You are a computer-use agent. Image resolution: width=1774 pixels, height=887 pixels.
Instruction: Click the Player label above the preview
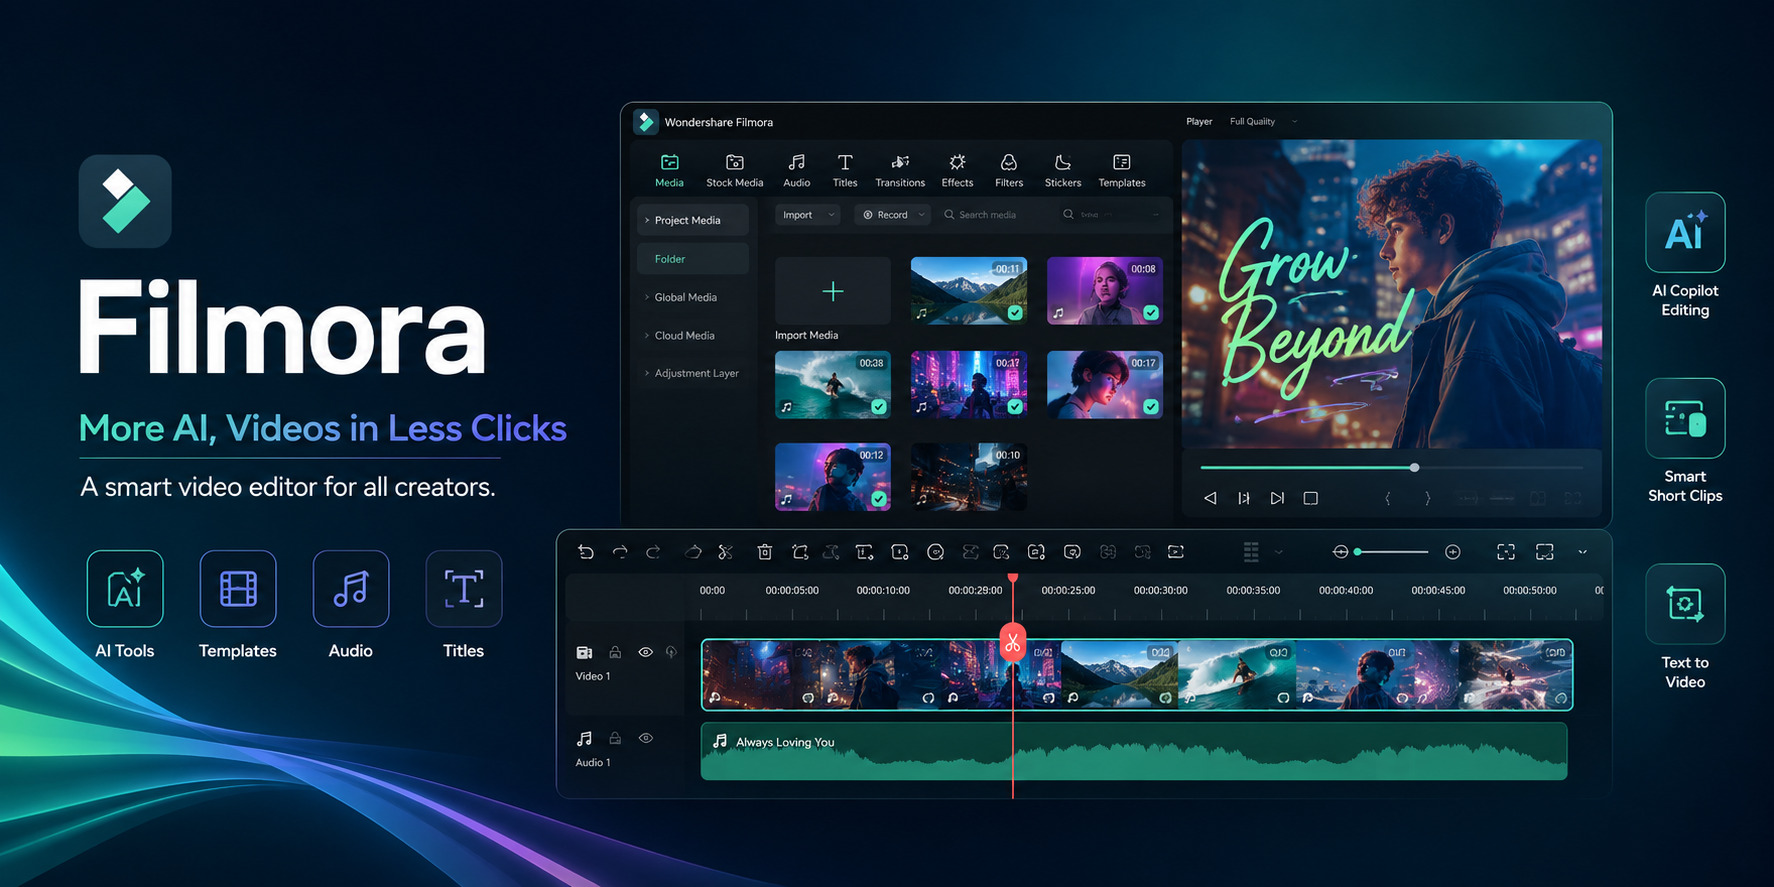(x=1199, y=122)
